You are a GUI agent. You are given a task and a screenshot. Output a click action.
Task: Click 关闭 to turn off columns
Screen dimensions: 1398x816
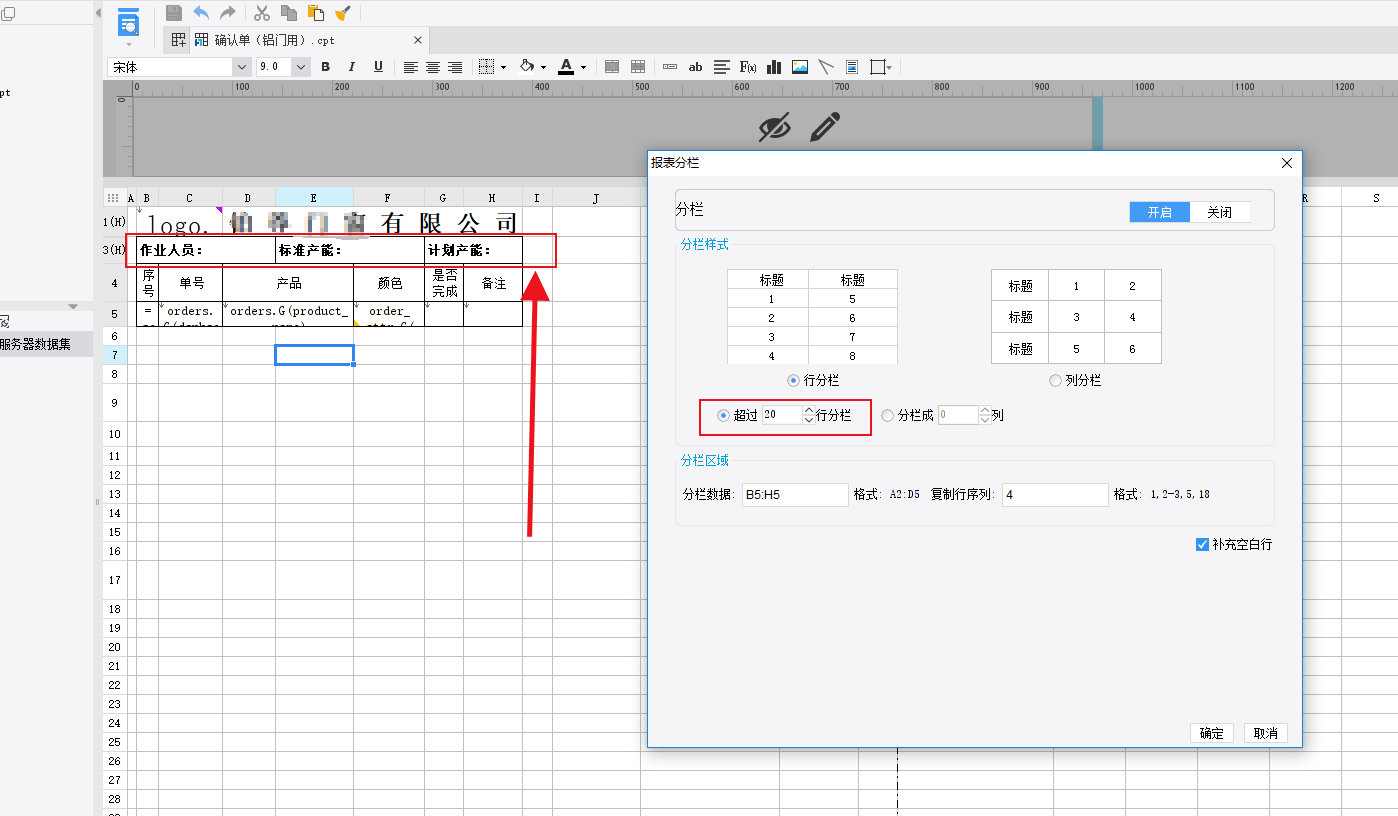tap(1219, 212)
